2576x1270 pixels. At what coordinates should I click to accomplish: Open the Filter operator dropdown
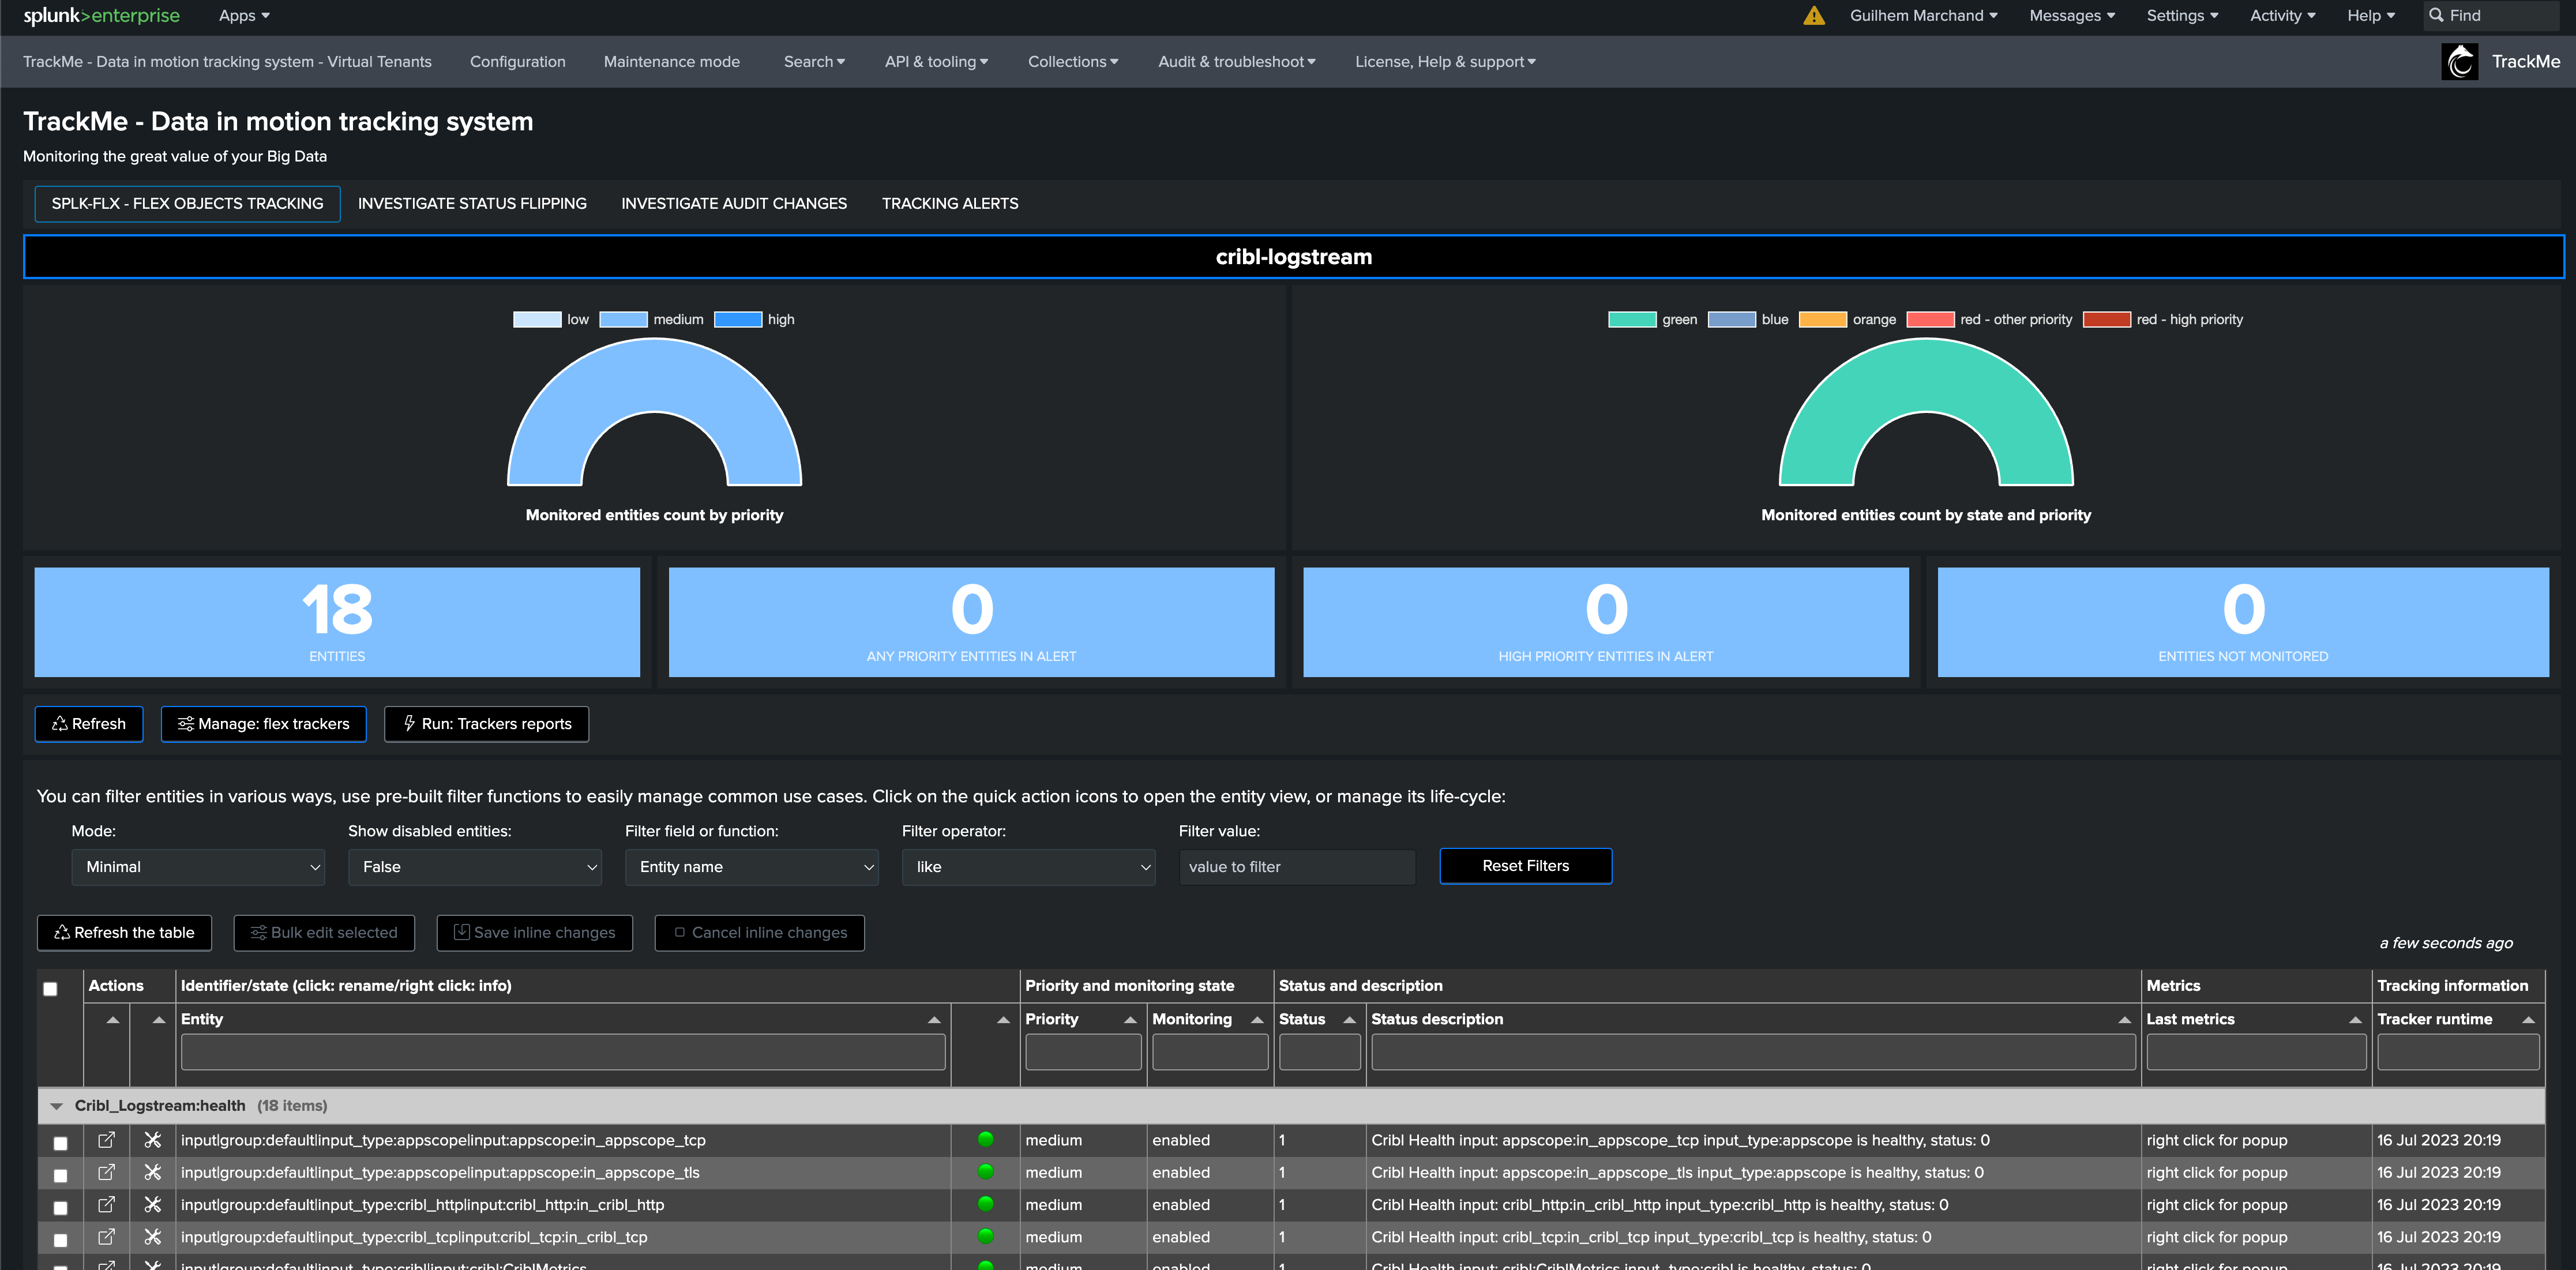[x=1029, y=866]
